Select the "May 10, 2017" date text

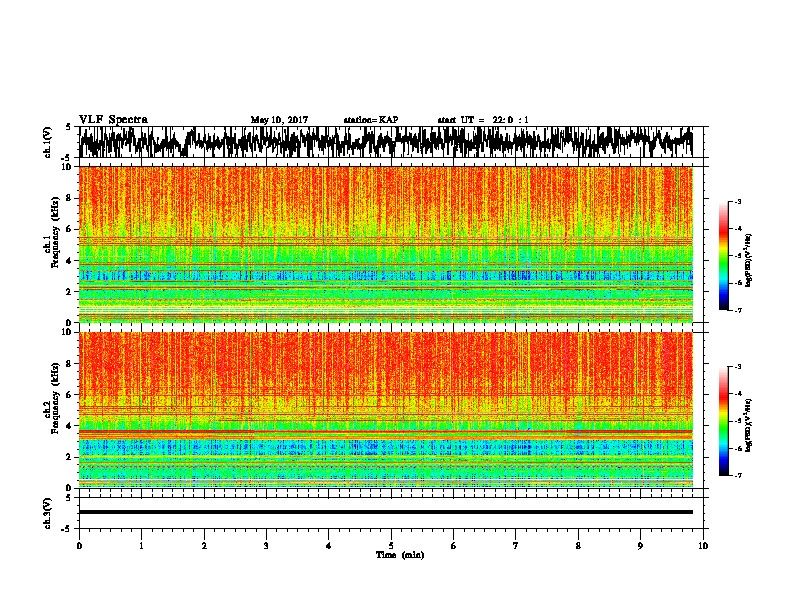pos(279,120)
